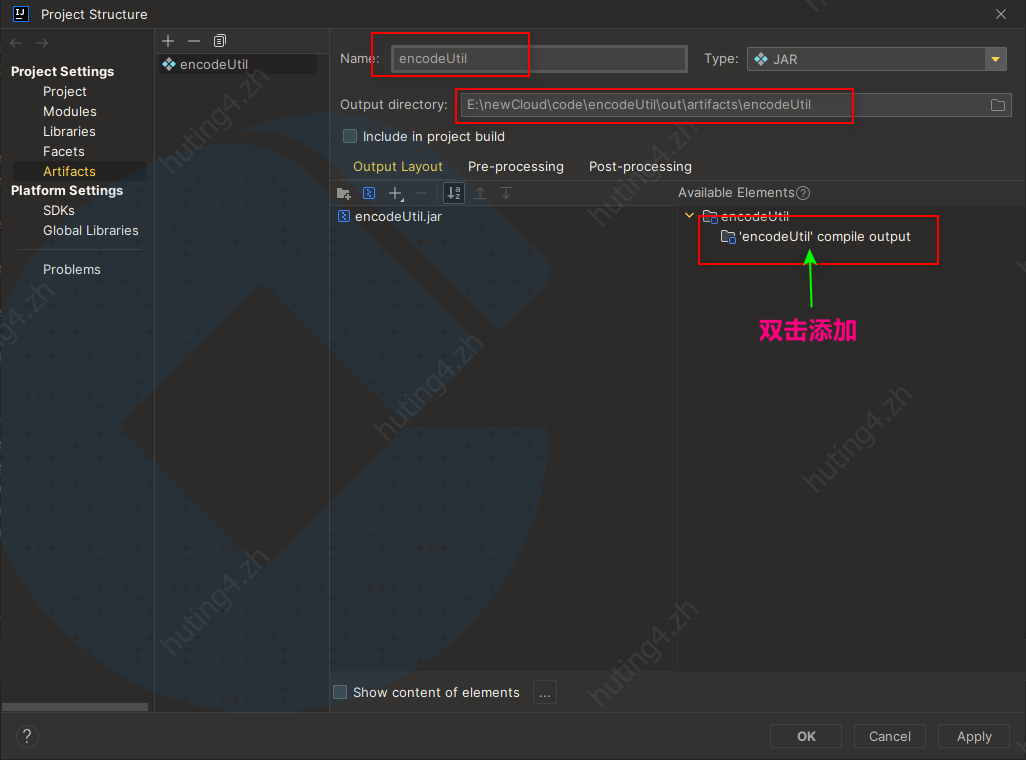Viewport: 1026px width, 760px height.
Task: Toggle Include in project build checkbox
Action: (x=350, y=136)
